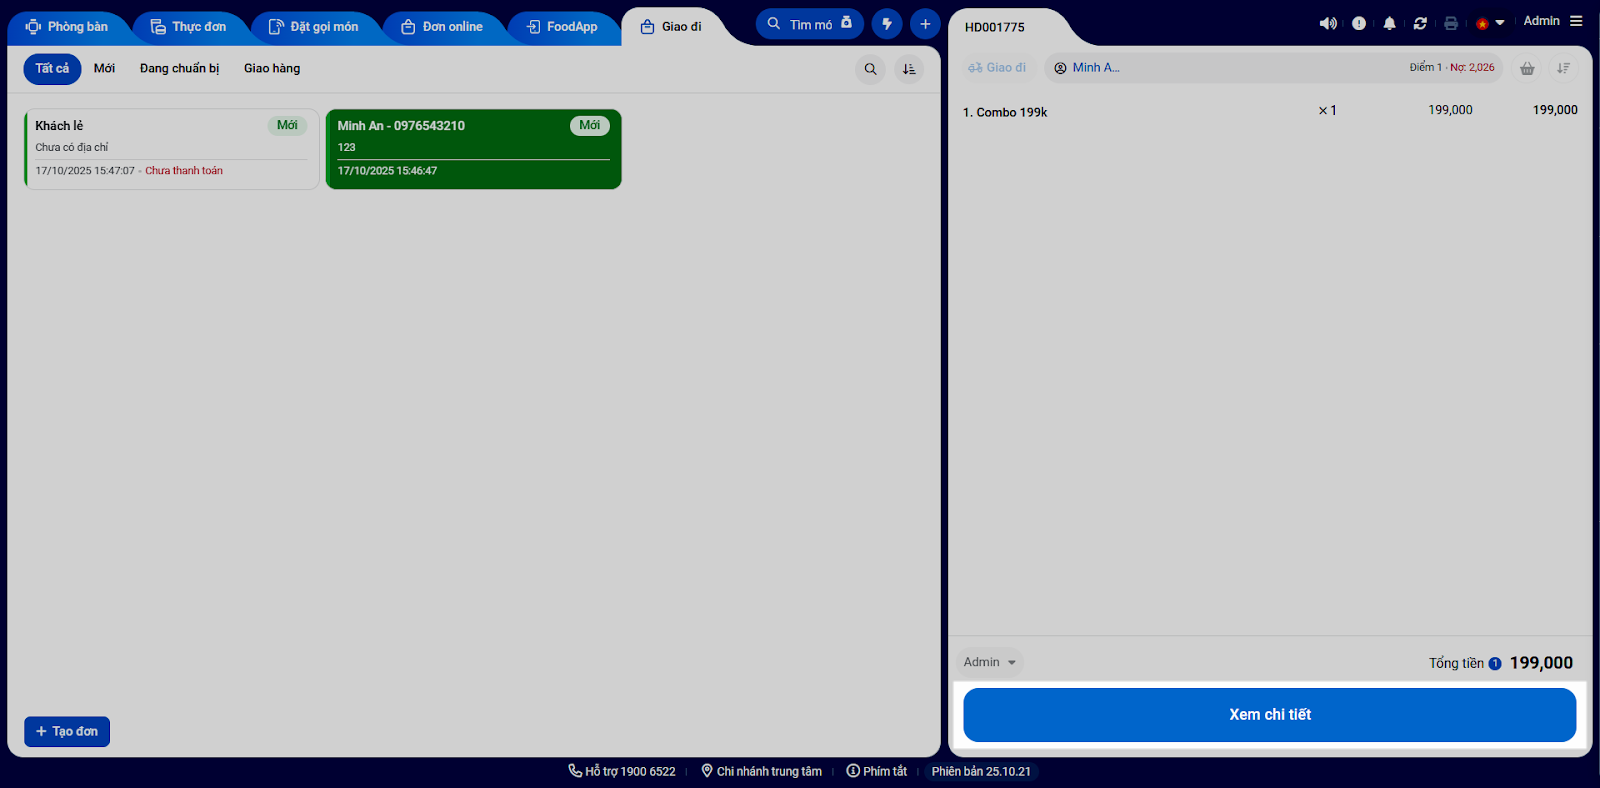Image resolution: width=1600 pixels, height=788 pixels.
Task: Open the hamburger main menu
Action: tap(1576, 21)
